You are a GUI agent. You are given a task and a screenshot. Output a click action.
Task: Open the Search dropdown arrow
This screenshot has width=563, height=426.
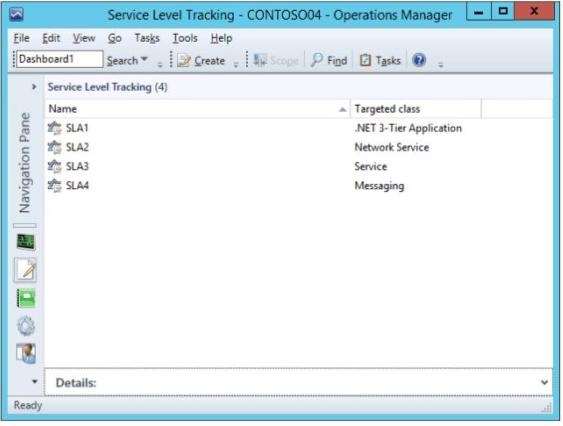pos(144,59)
